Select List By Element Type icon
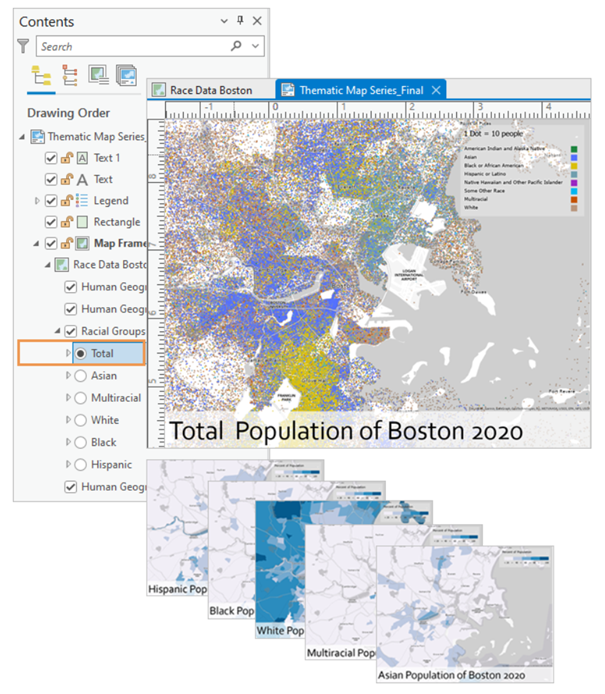The width and height of the screenshot is (605, 694). [70, 75]
